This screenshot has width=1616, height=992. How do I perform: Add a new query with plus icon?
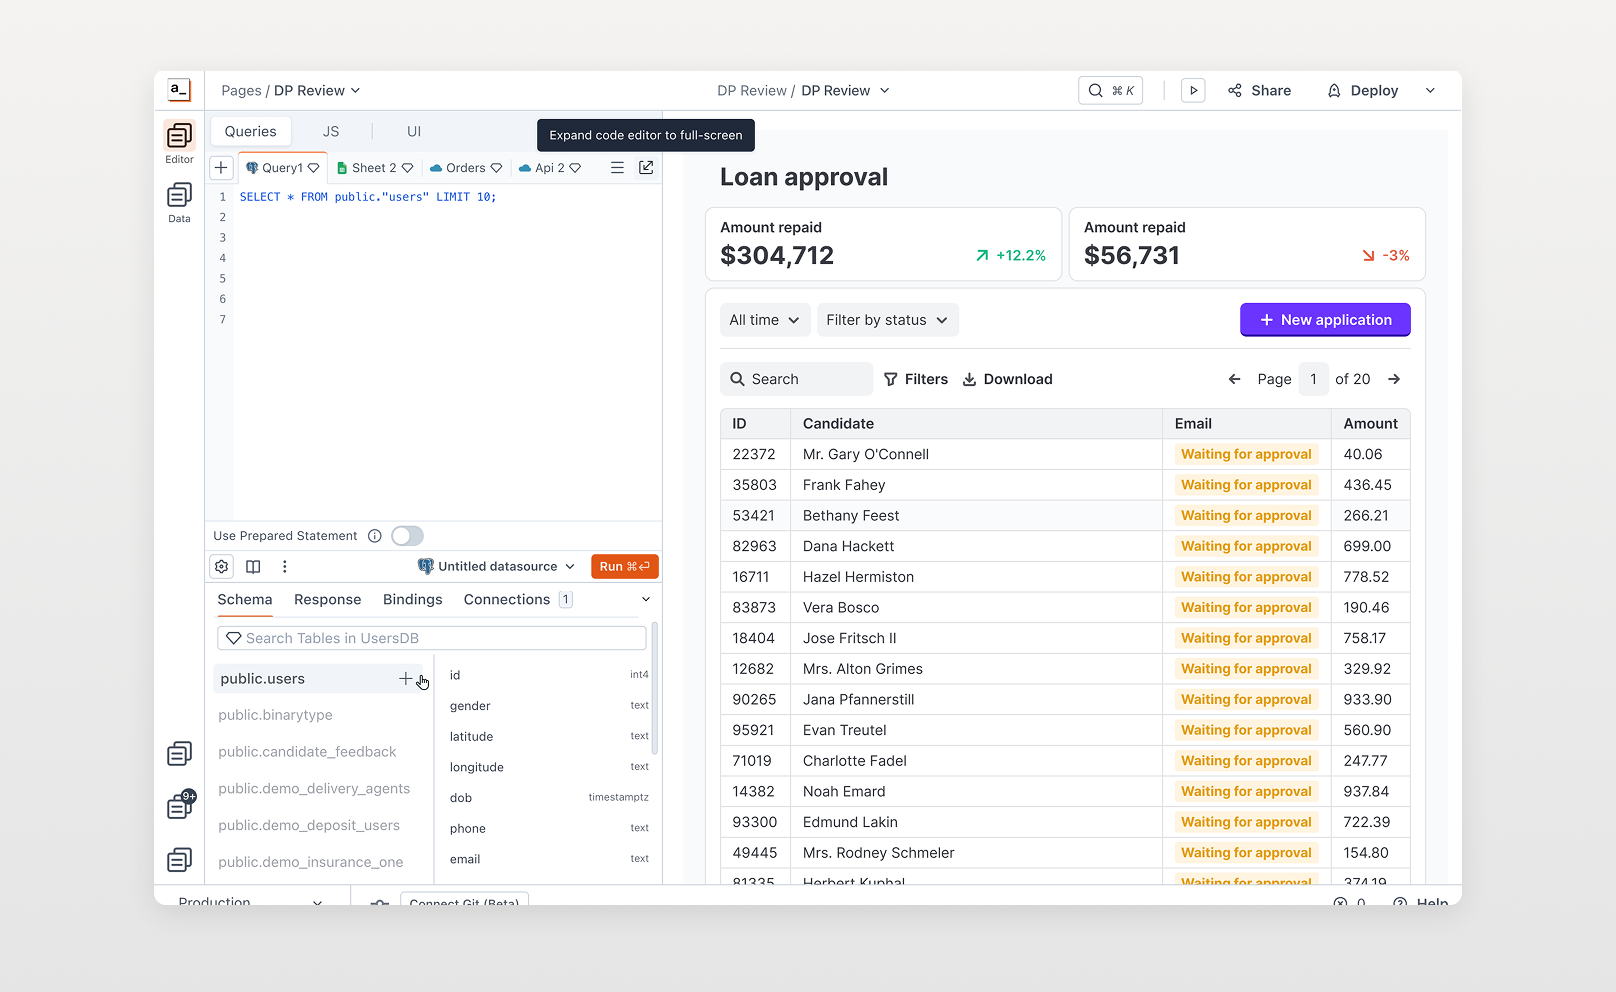pos(221,168)
